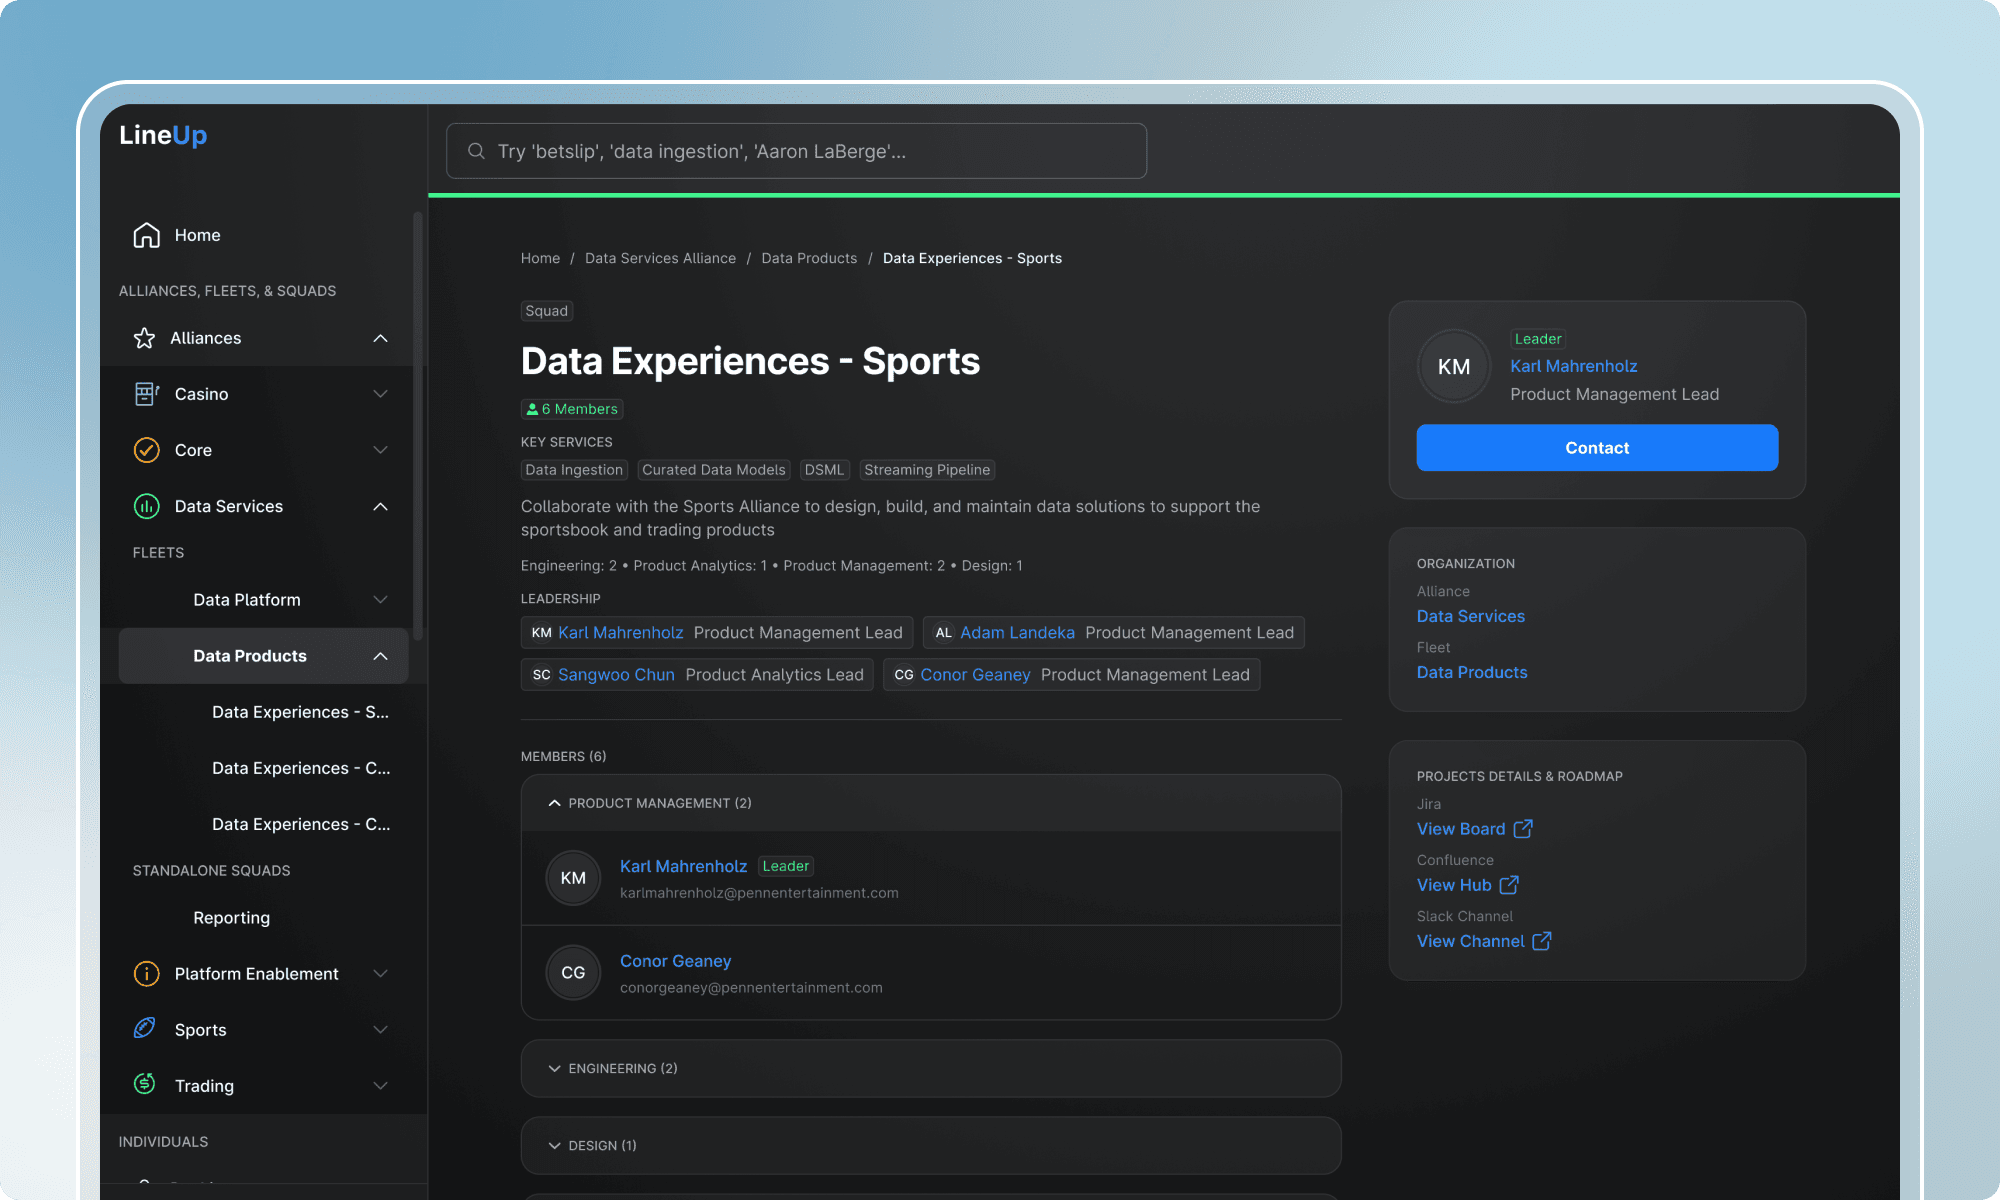Image resolution: width=2000 pixels, height=1200 pixels.
Task: Click the Platform Enablement info icon
Action: [146, 974]
